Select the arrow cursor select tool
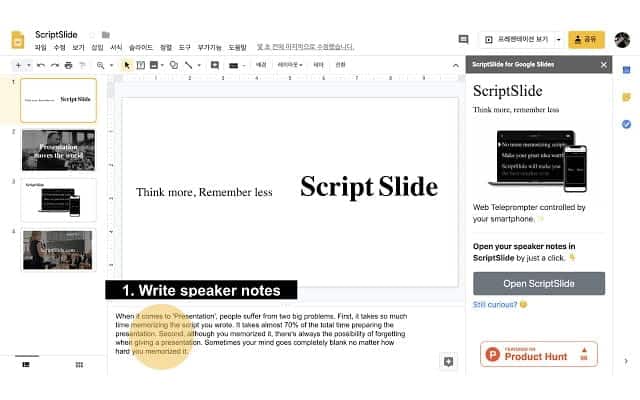The height and width of the screenshot is (400, 640). pos(127,65)
